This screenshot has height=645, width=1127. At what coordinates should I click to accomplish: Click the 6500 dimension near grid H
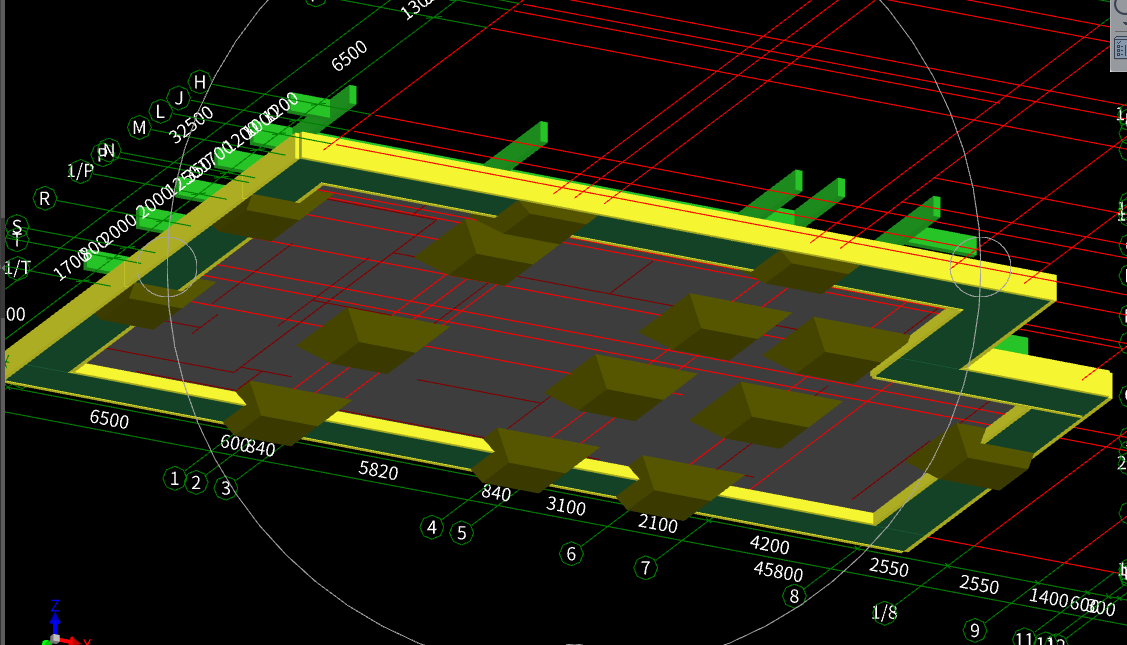349,55
